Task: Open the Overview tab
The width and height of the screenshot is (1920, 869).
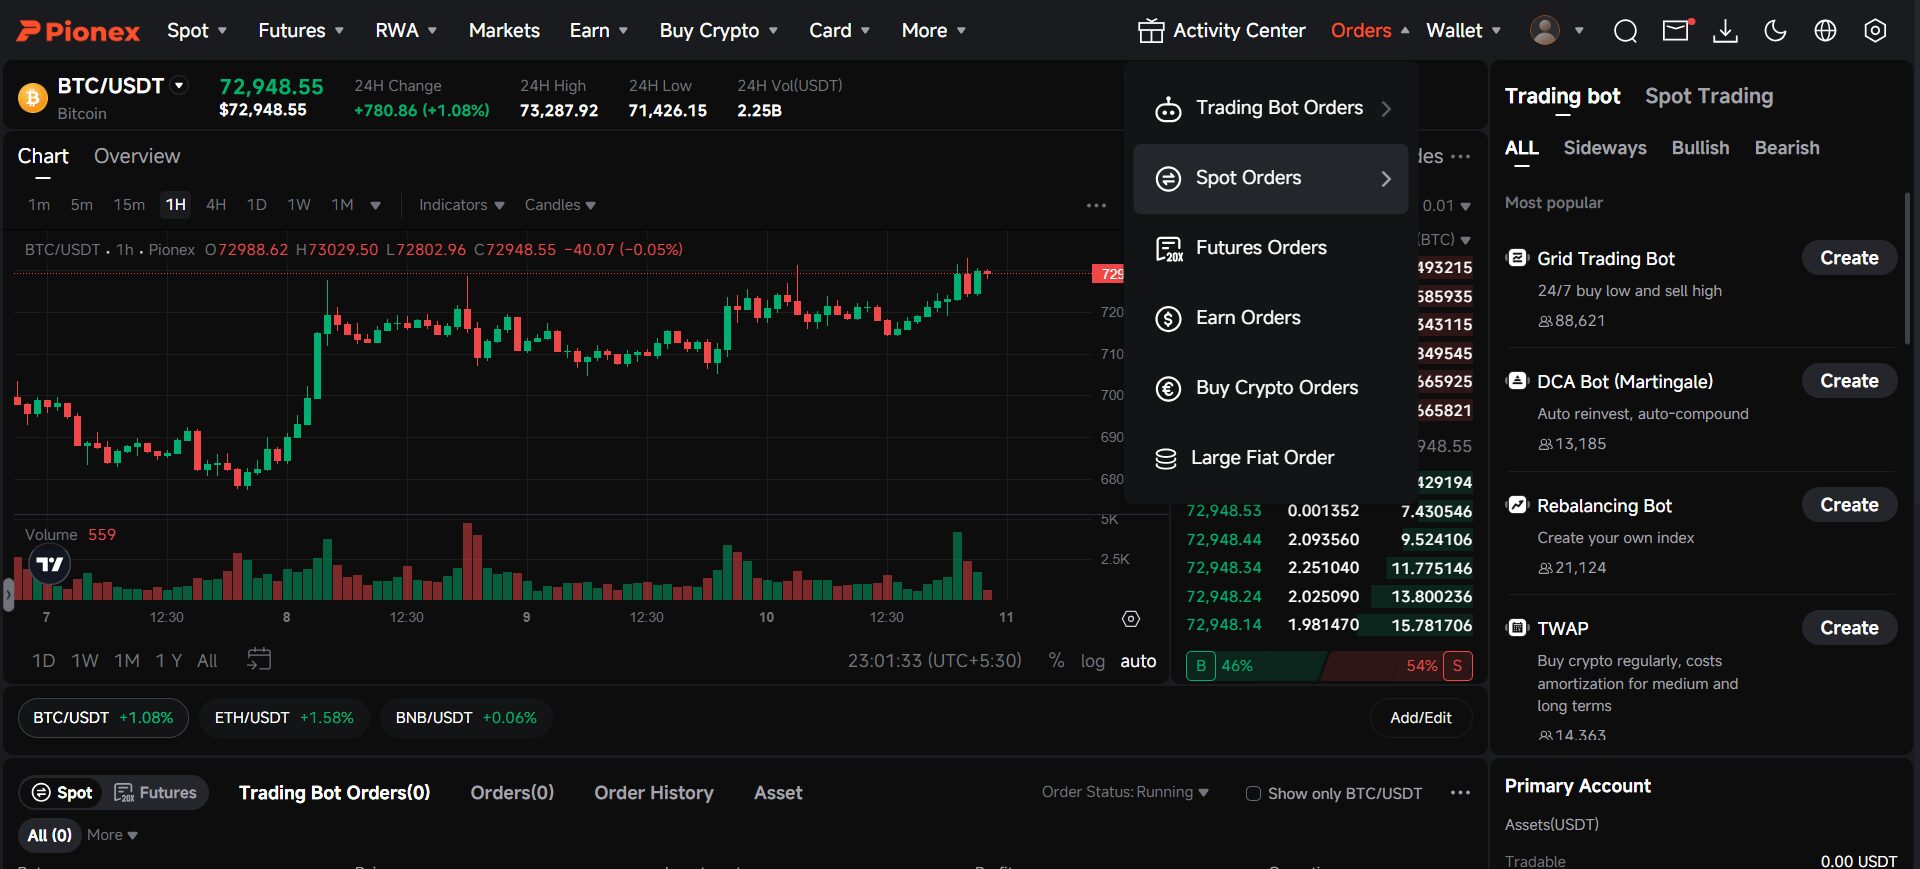Action: click(137, 156)
